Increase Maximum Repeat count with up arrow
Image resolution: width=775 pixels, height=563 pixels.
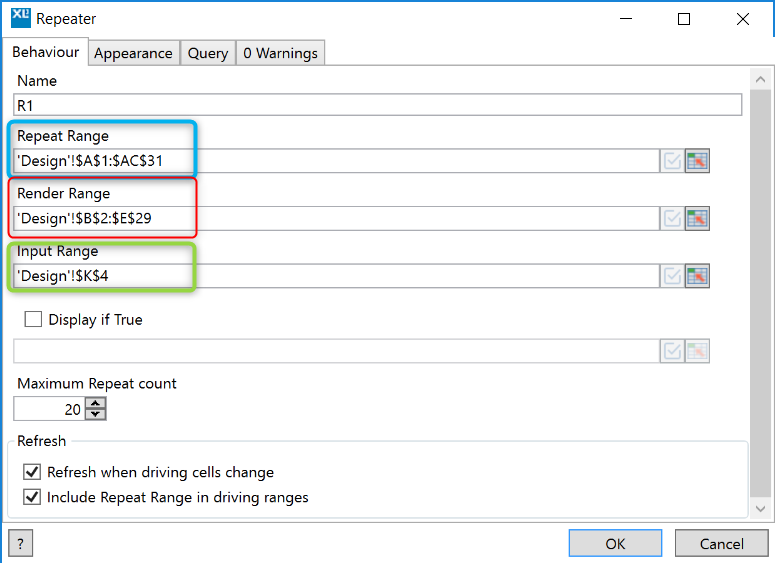coord(96,403)
